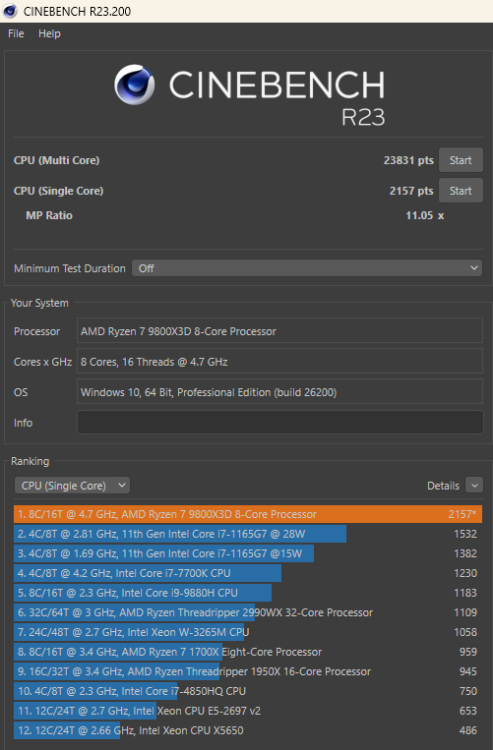Select the i7-1165G7 @ 28W ranking row

point(248,534)
